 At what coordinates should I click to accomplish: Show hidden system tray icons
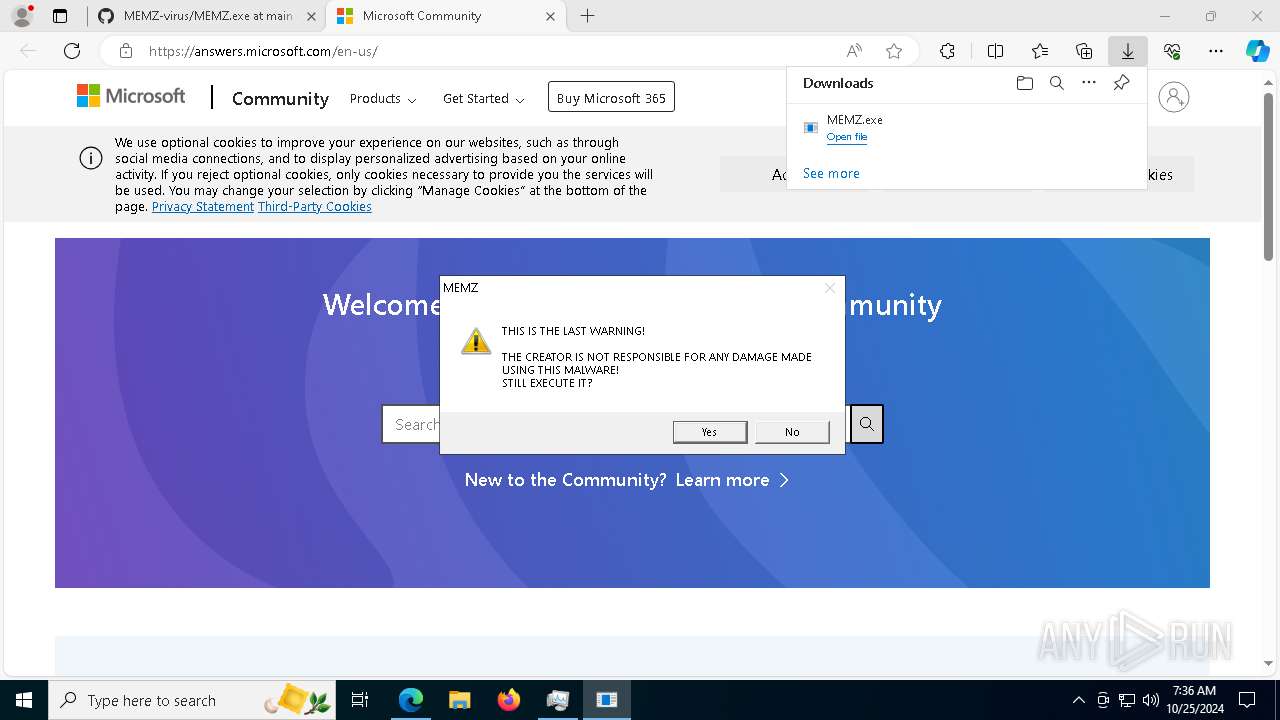[1078, 700]
